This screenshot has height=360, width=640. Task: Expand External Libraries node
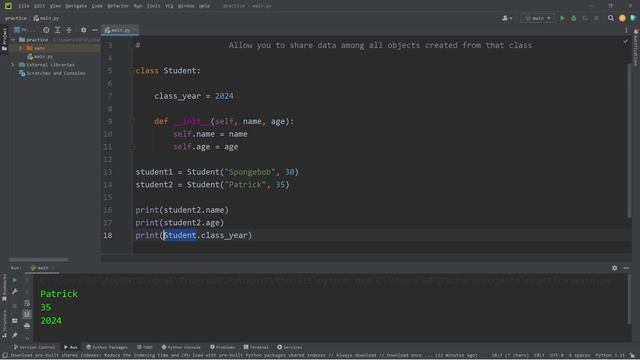[13, 65]
